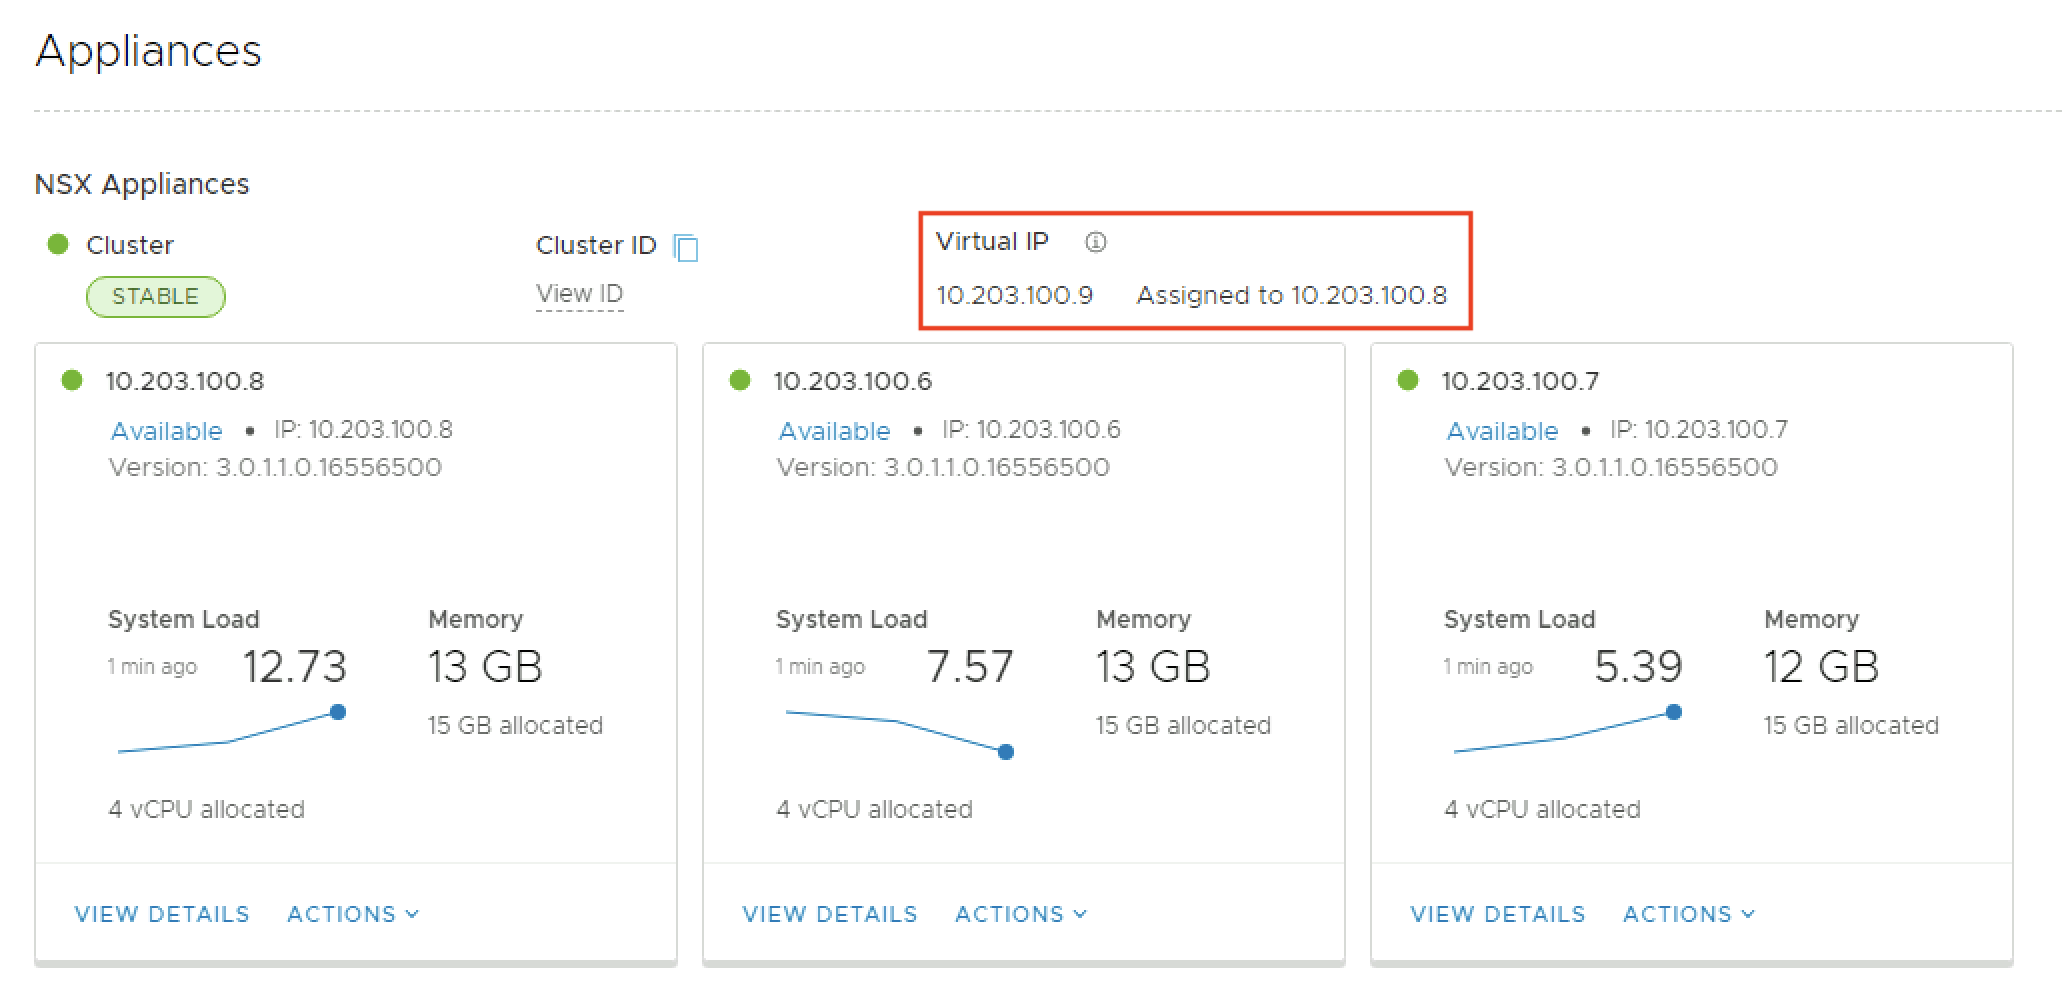View details of appliance 10.203.100.8

162,914
